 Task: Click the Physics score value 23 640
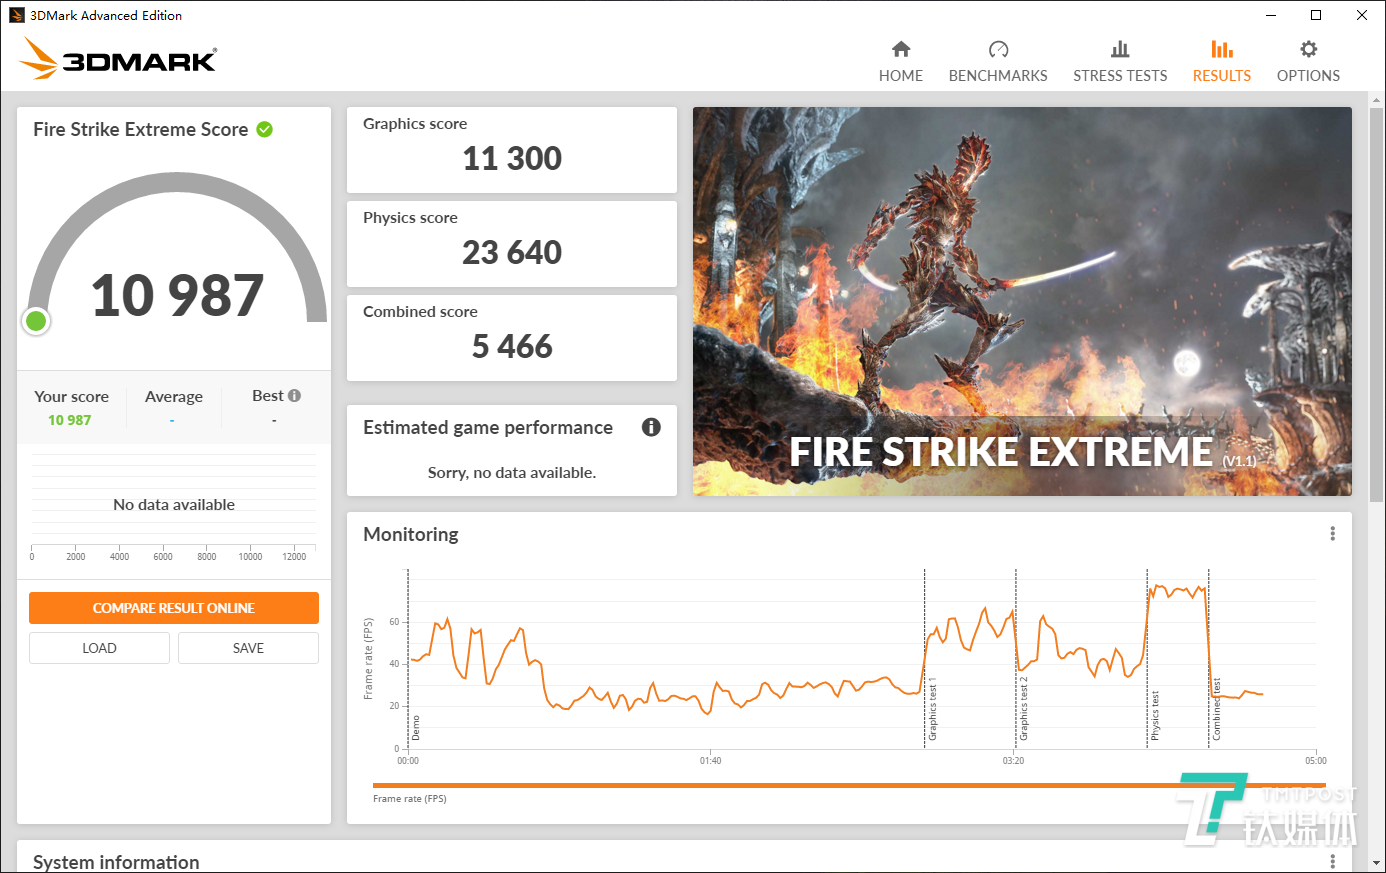[x=512, y=252]
